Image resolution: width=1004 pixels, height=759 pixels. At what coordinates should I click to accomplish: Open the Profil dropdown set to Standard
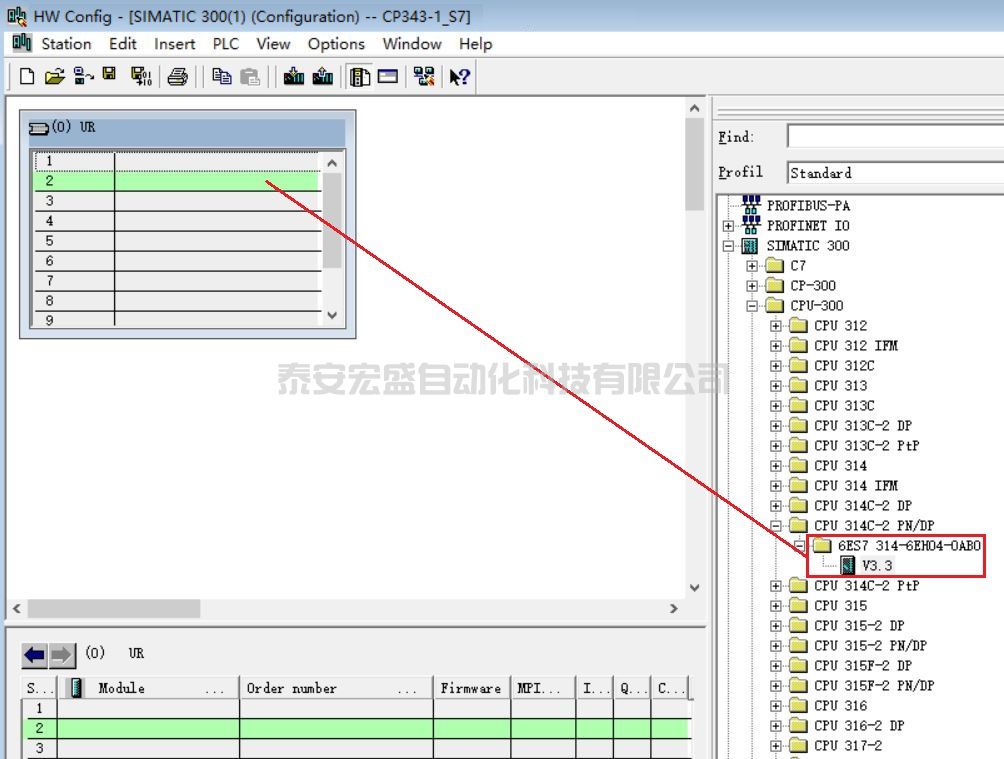(x=894, y=173)
